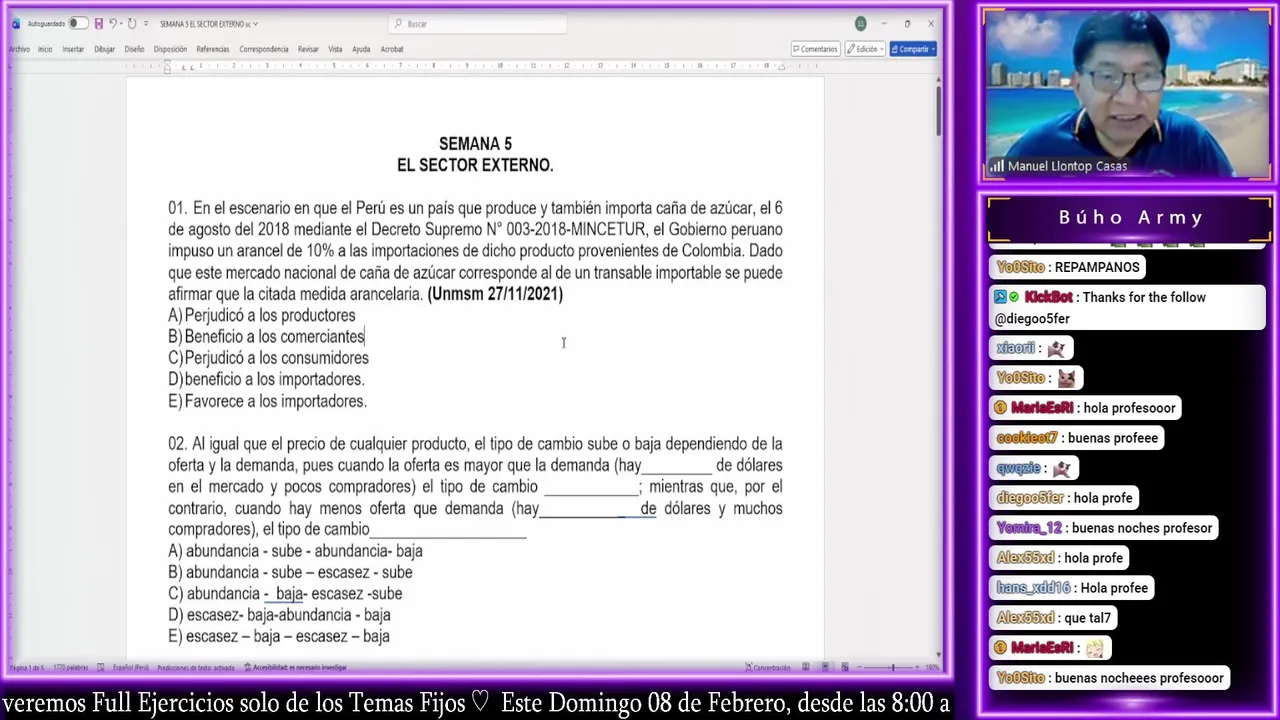Click the hans_xdd16 username in chat
This screenshot has height=720, width=1280.
click(x=1033, y=588)
